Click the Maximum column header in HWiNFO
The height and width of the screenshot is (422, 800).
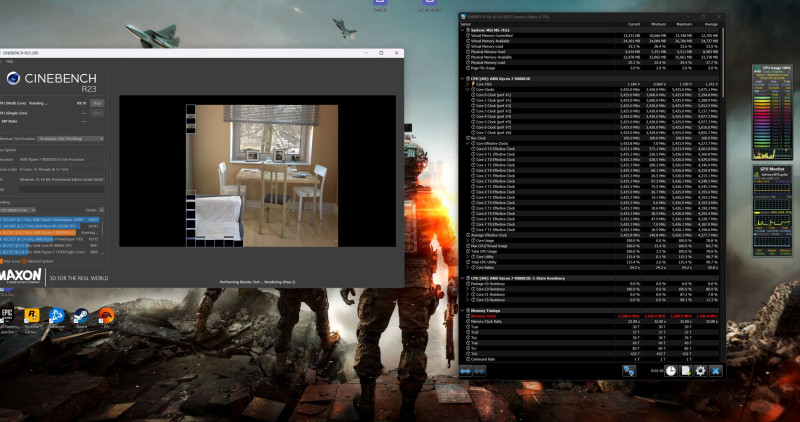coord(682,24)
